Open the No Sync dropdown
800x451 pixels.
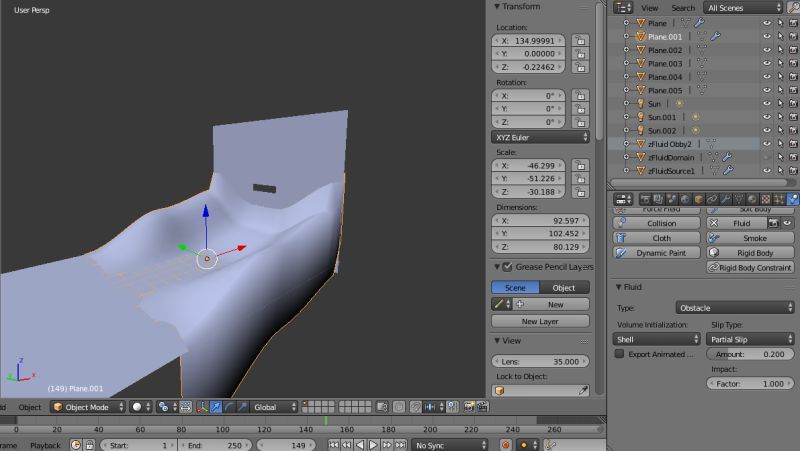(450, 445)
